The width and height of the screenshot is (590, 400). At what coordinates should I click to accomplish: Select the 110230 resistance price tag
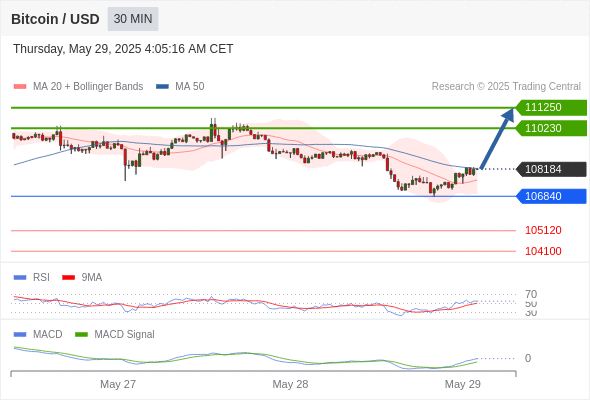point(551,128)
